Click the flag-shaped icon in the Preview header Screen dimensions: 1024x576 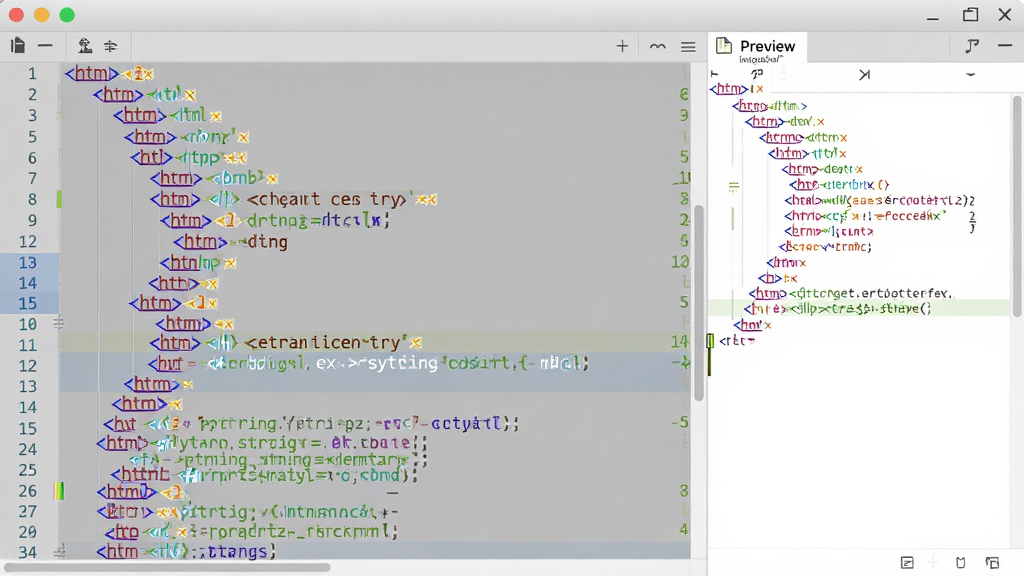972,46
